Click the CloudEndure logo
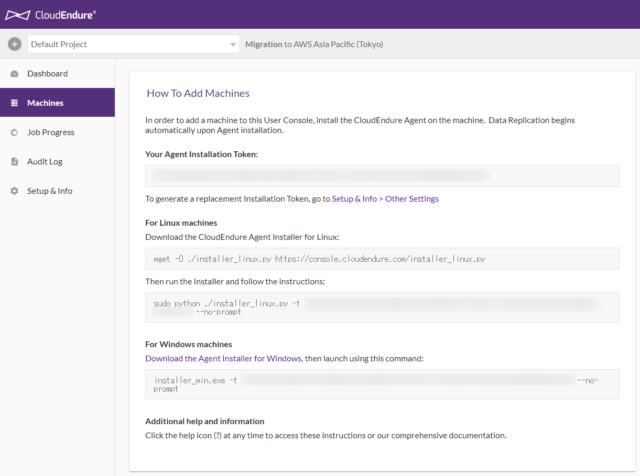This screenshot has height=476, width=640. [x=51, y=15]
